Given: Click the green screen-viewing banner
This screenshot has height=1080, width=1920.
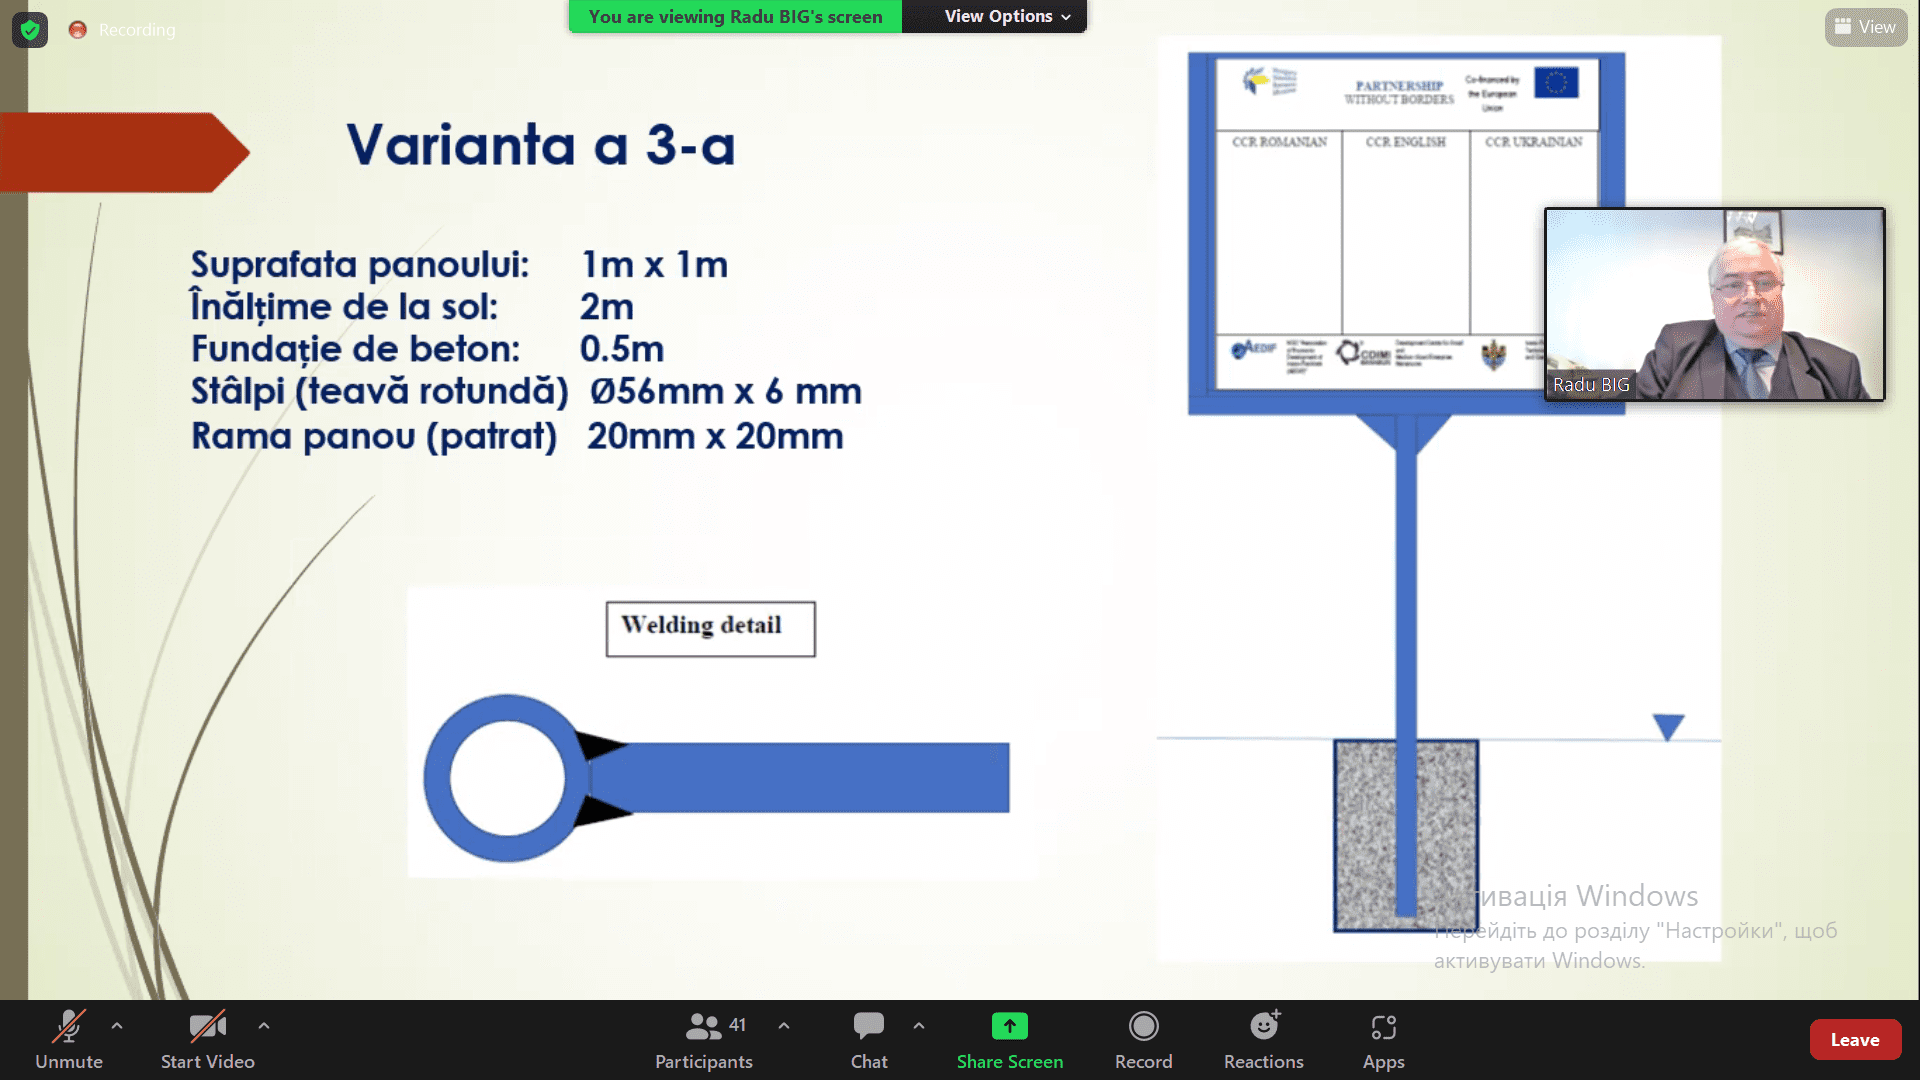Looking at the screenshot, I should pos(735,16).
